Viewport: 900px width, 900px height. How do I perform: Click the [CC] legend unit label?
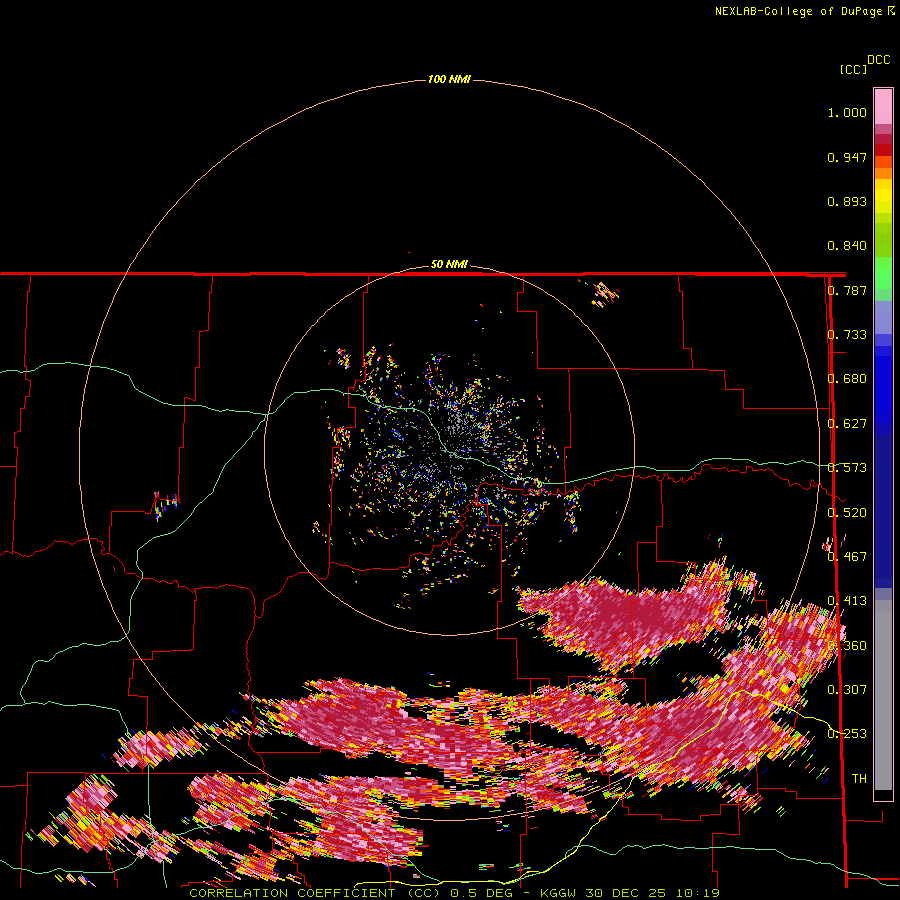click(853, 69)
